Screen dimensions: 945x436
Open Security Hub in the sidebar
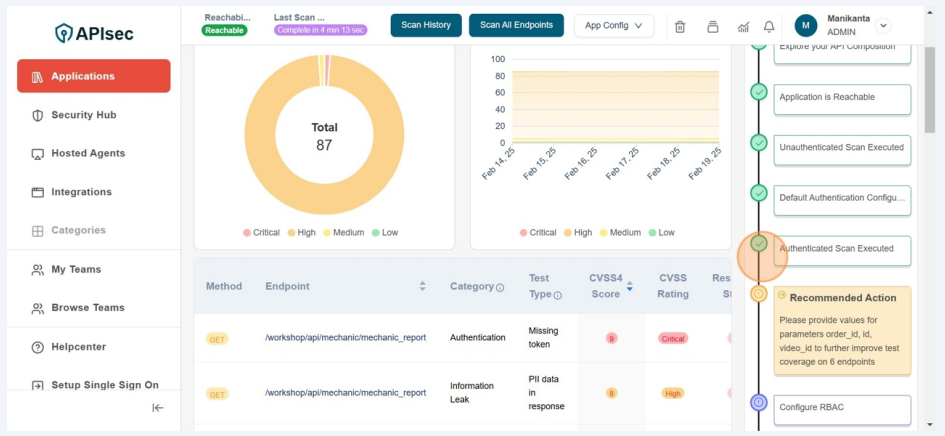[x=84, y=115]
